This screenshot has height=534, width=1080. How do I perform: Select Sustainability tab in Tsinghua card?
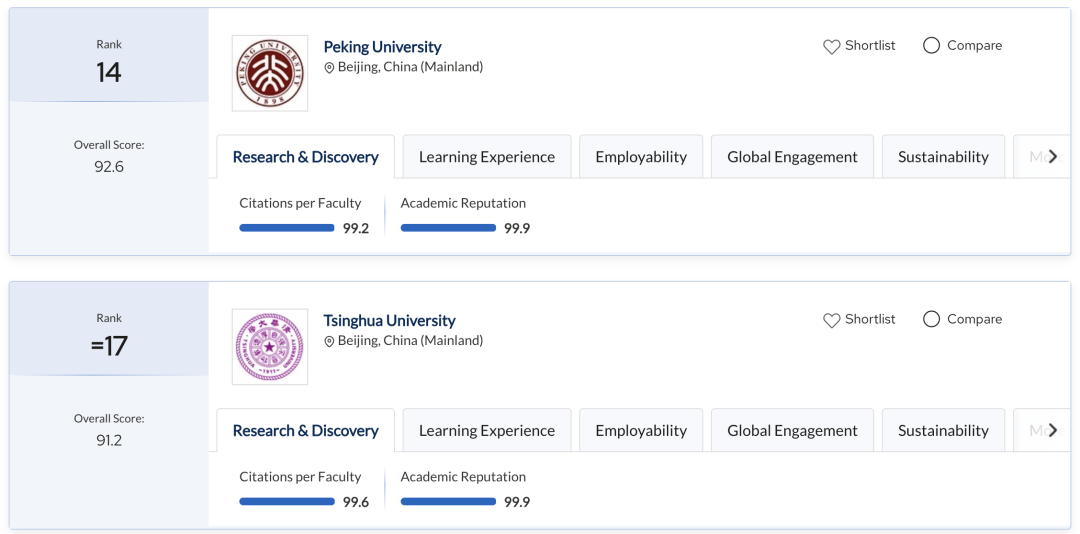tap(943, 430)
